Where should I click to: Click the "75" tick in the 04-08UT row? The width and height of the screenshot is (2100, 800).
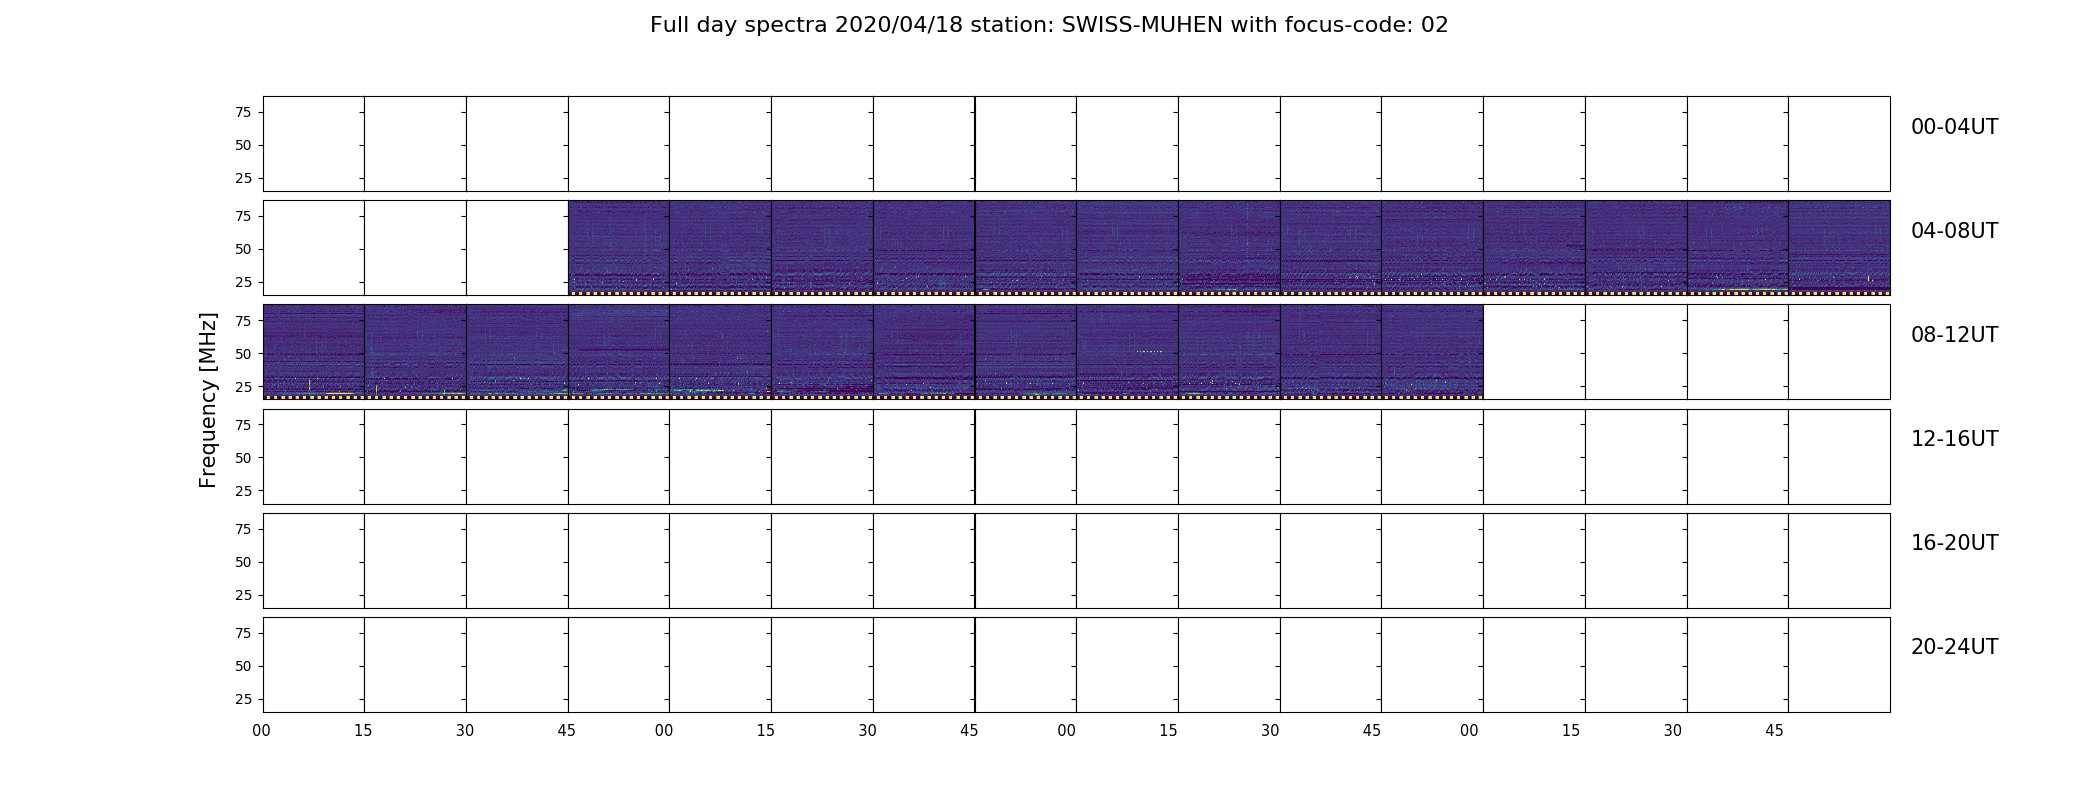point(243,216)
